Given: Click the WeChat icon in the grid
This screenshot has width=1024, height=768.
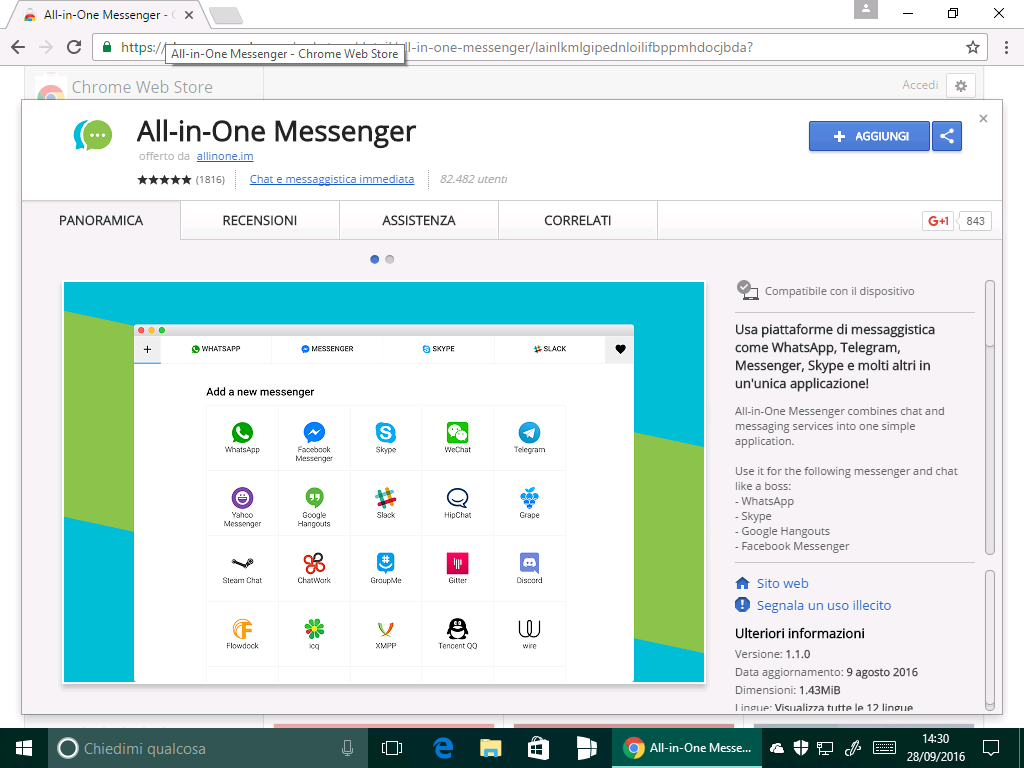Looking at the screenshot, I should (x=458, y=432).
